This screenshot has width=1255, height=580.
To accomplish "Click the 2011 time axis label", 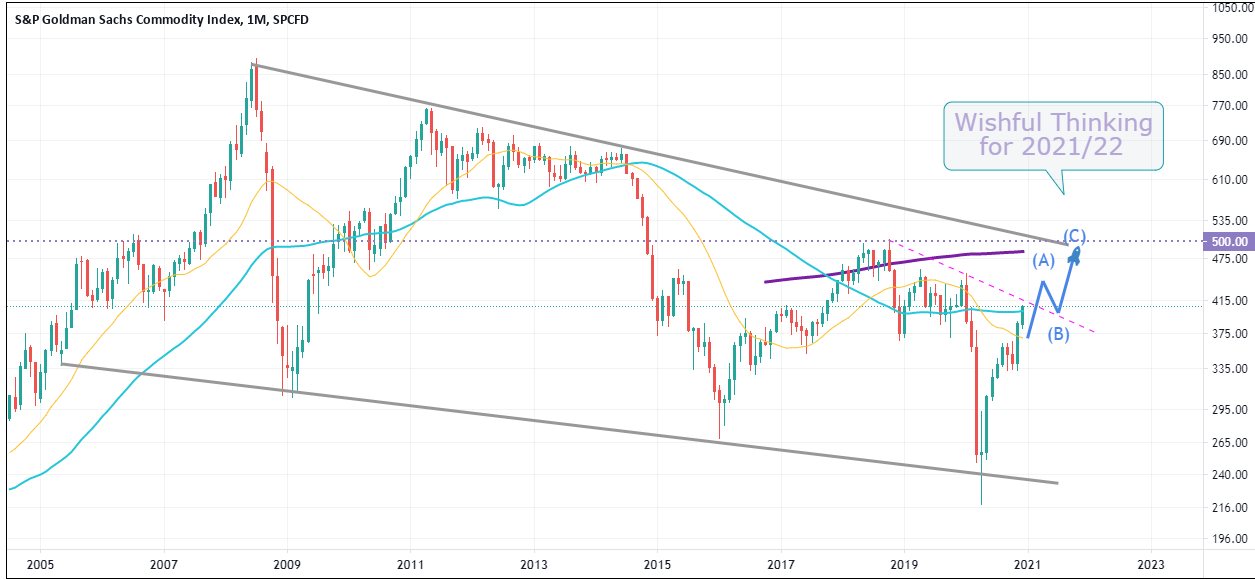I will coord(410,565).
